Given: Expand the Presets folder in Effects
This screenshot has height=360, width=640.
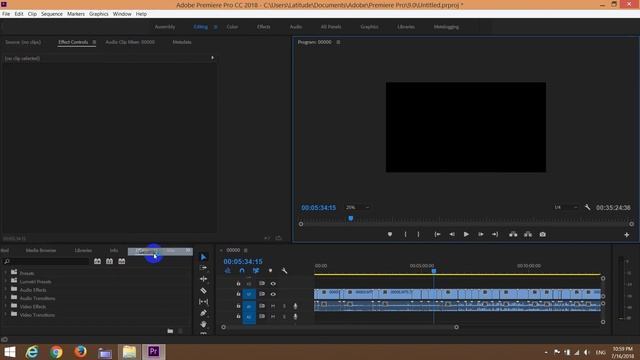Looking at the screenshot, I should [5, 273].
